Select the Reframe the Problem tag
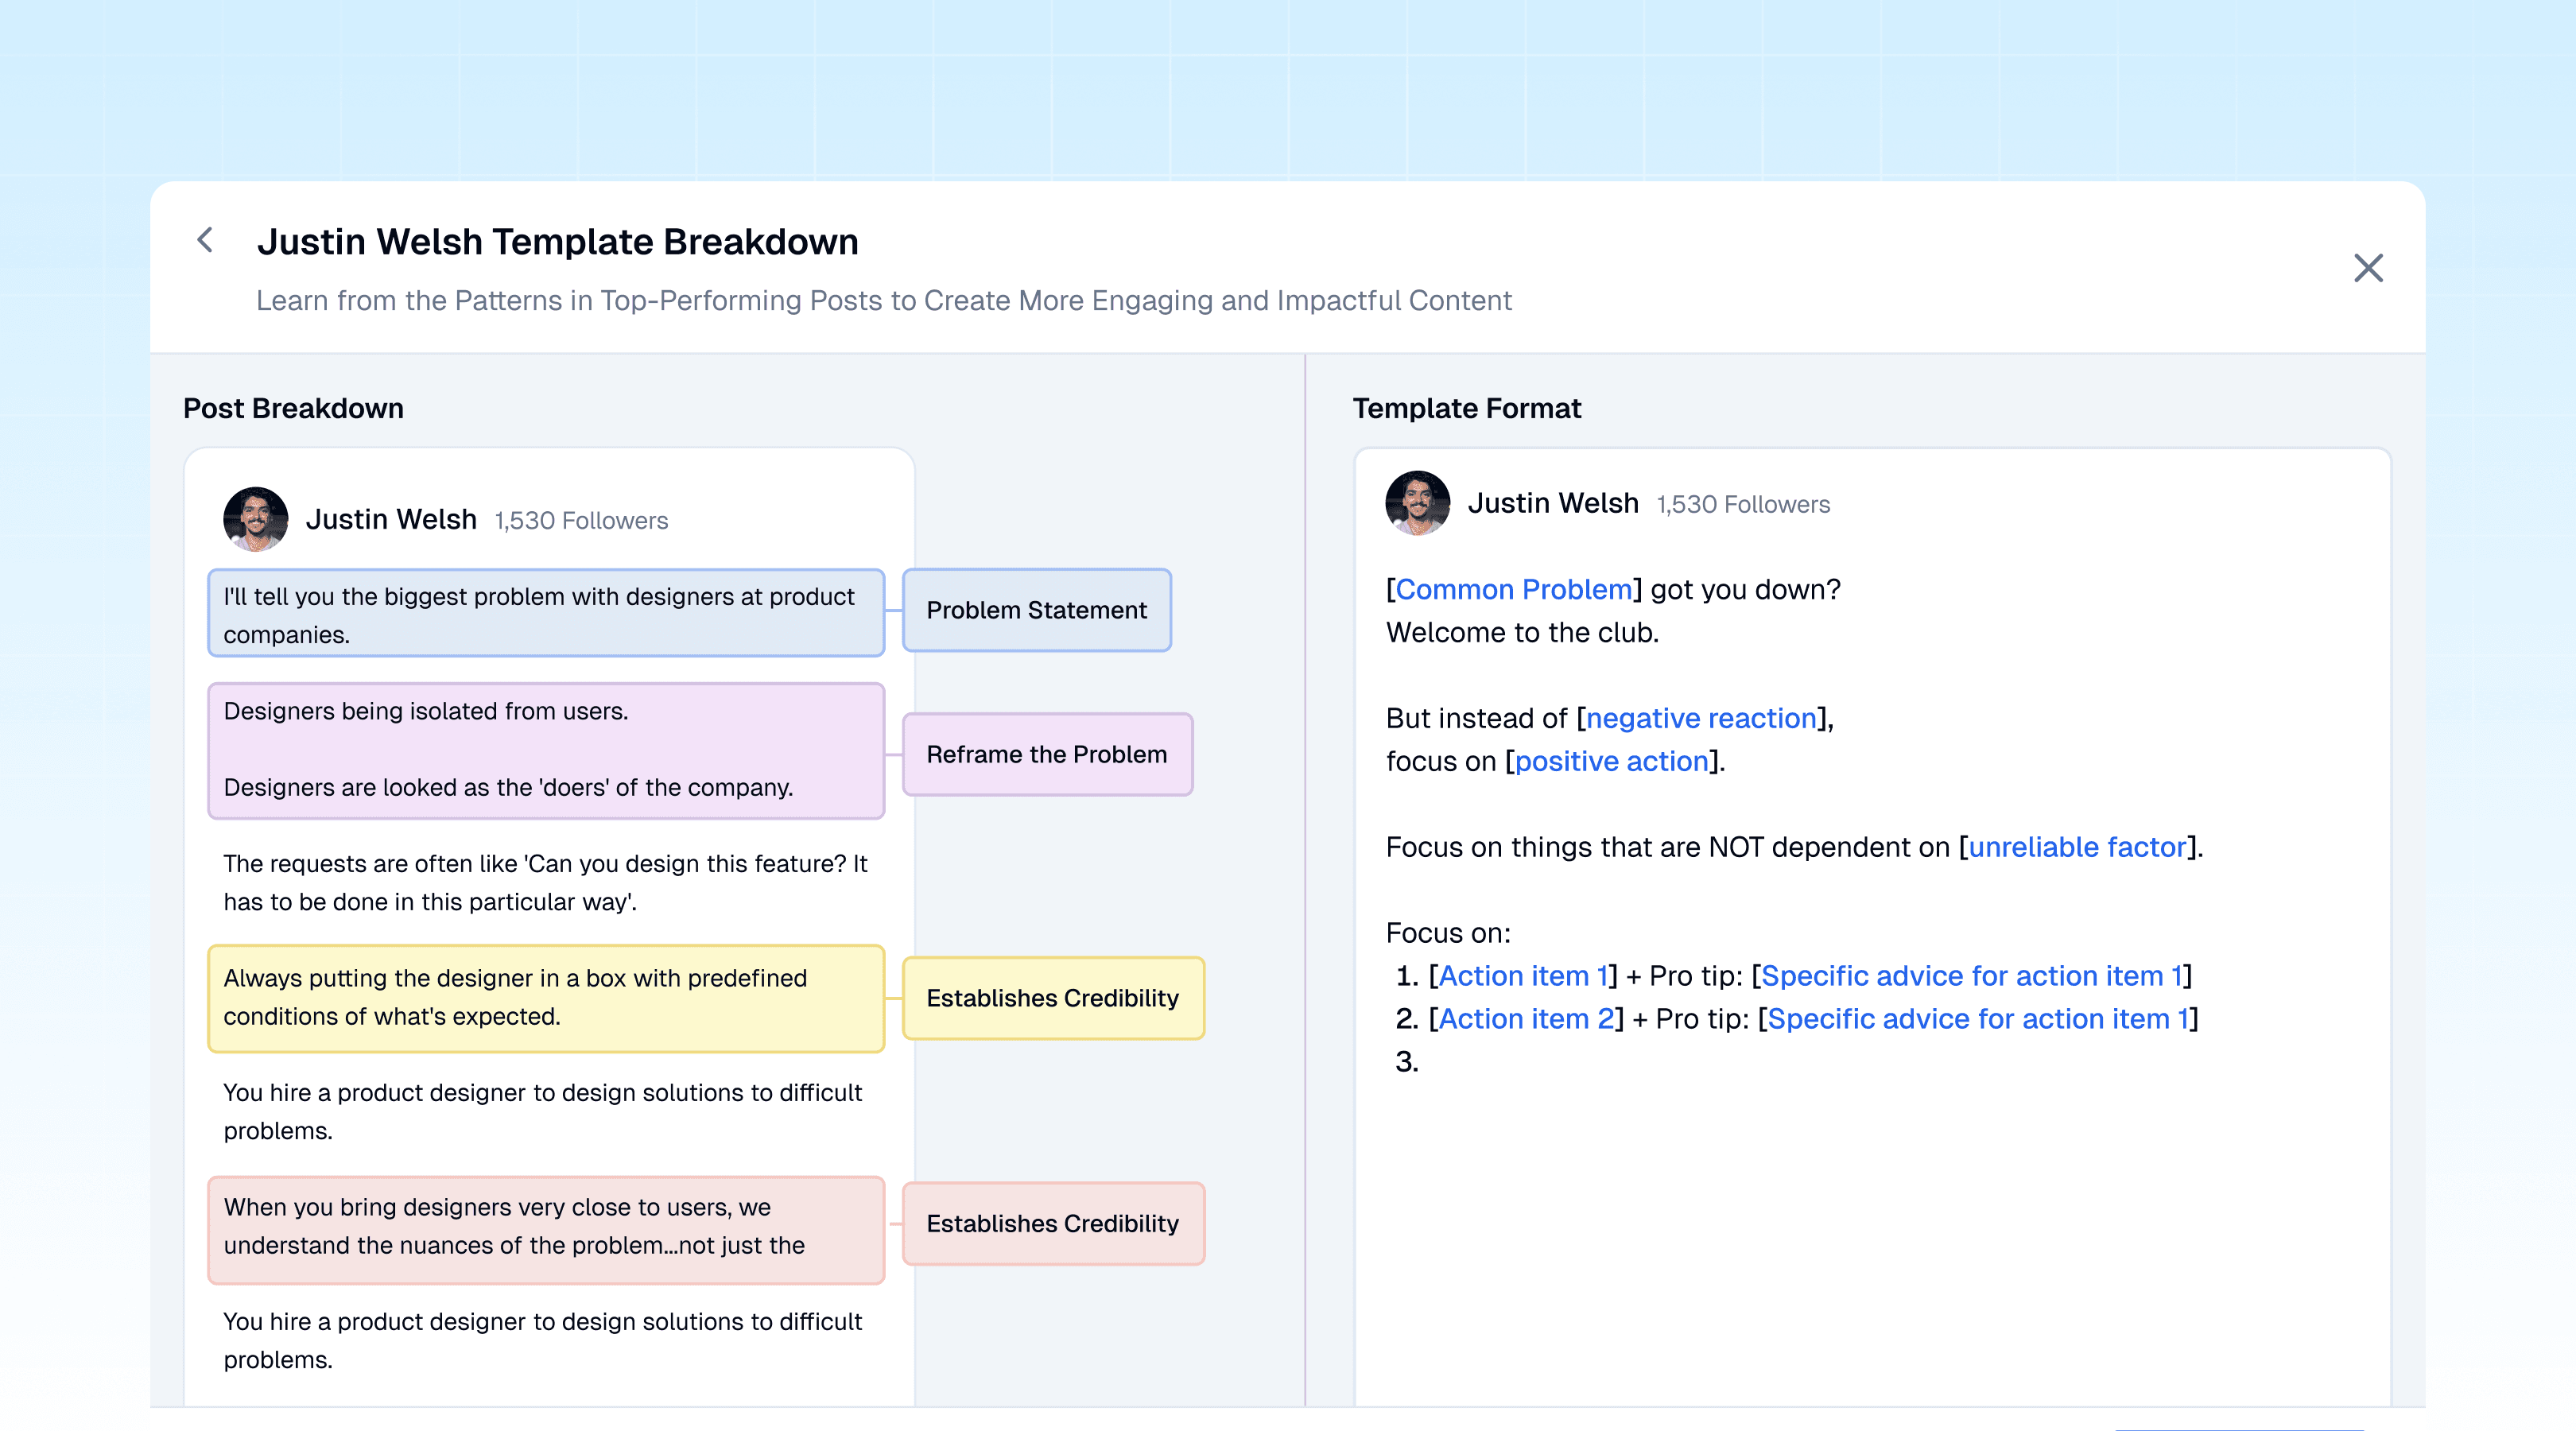This screenshot has height=1431, width=2576. point(1047,754)
